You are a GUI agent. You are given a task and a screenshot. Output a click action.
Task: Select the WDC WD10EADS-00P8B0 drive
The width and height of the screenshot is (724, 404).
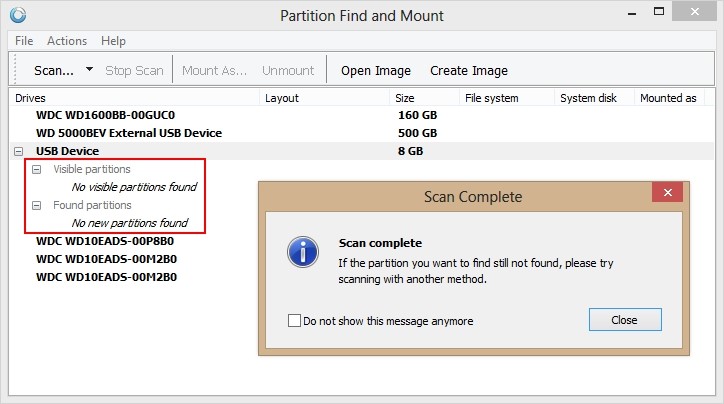pos(105,241)
